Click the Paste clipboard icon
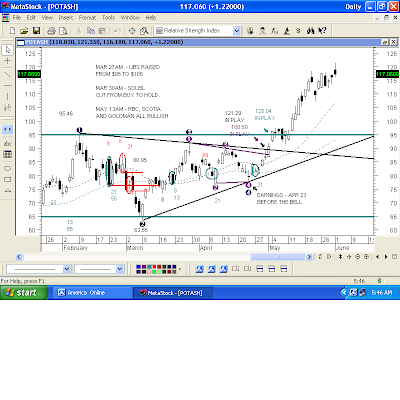 coord(103,31)
